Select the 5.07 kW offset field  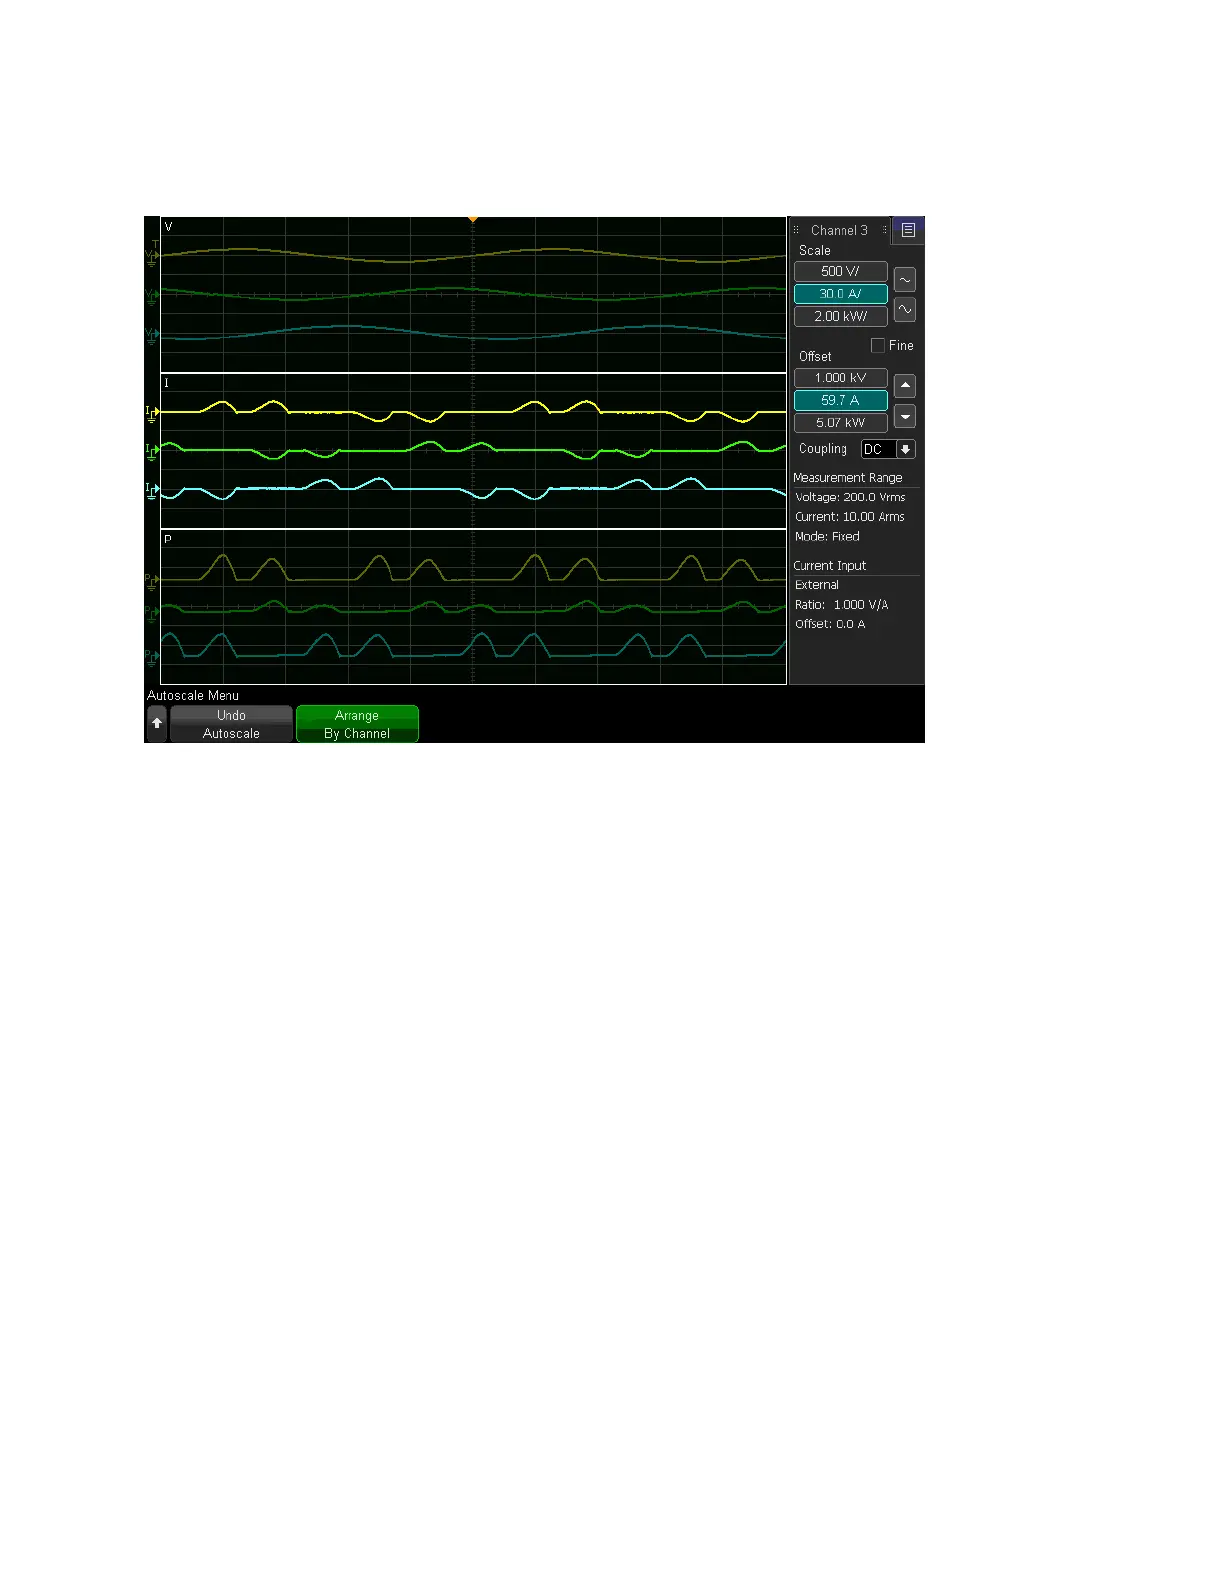point(840,422)
